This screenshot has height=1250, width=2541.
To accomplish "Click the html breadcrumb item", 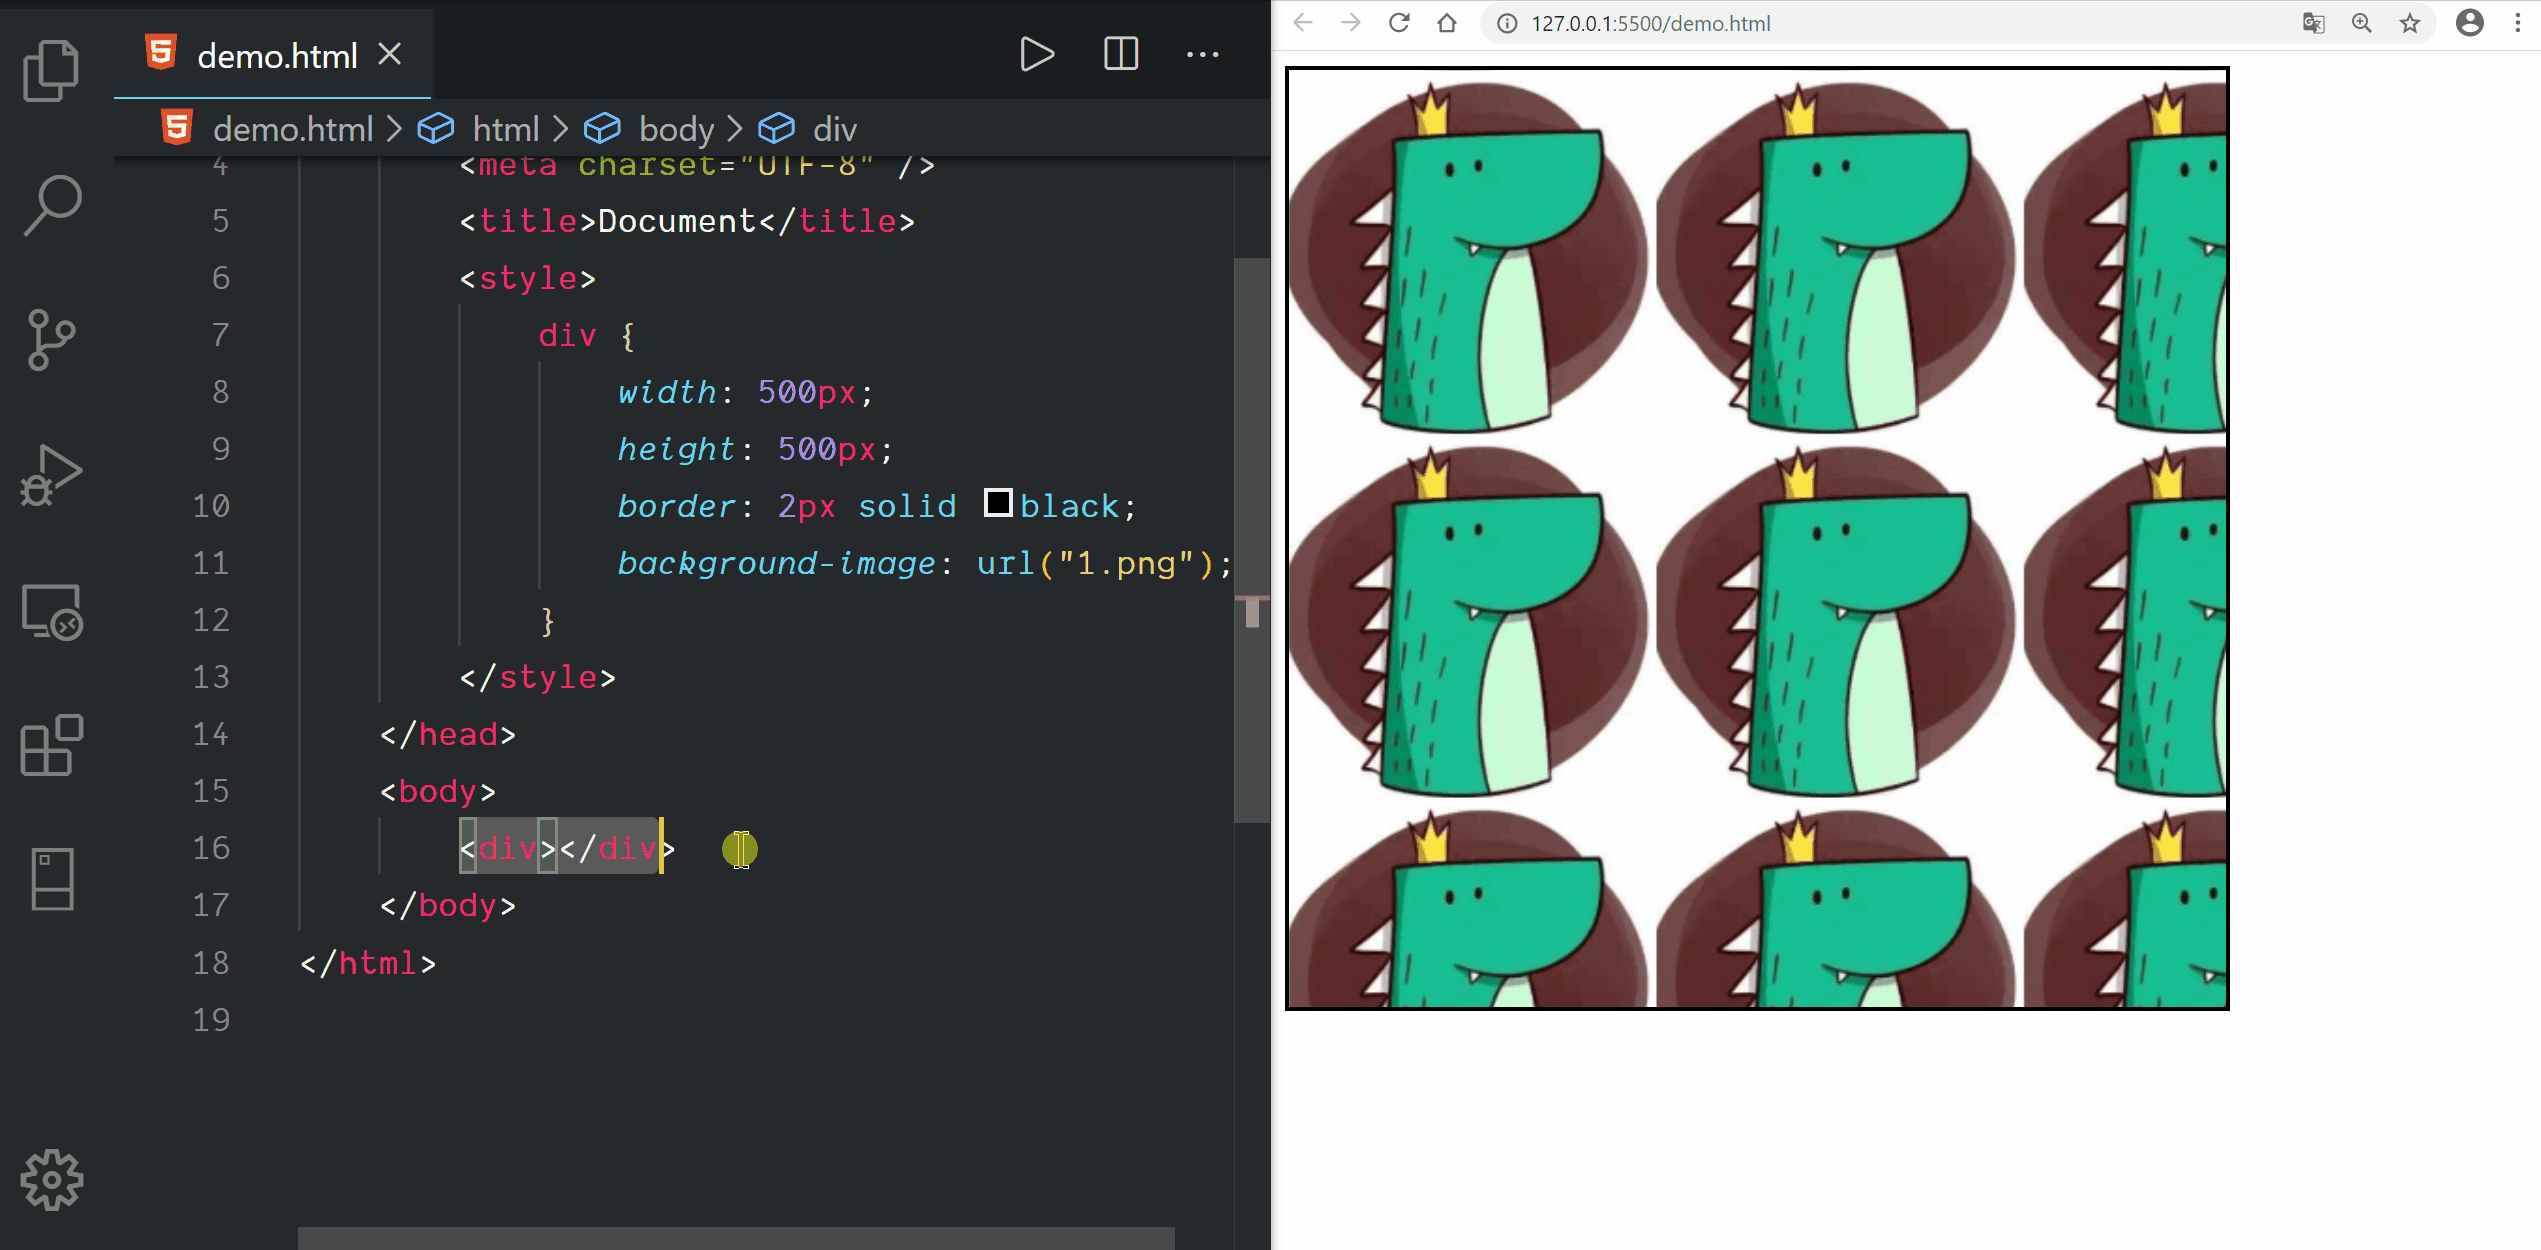I will [x=505, y=129].
